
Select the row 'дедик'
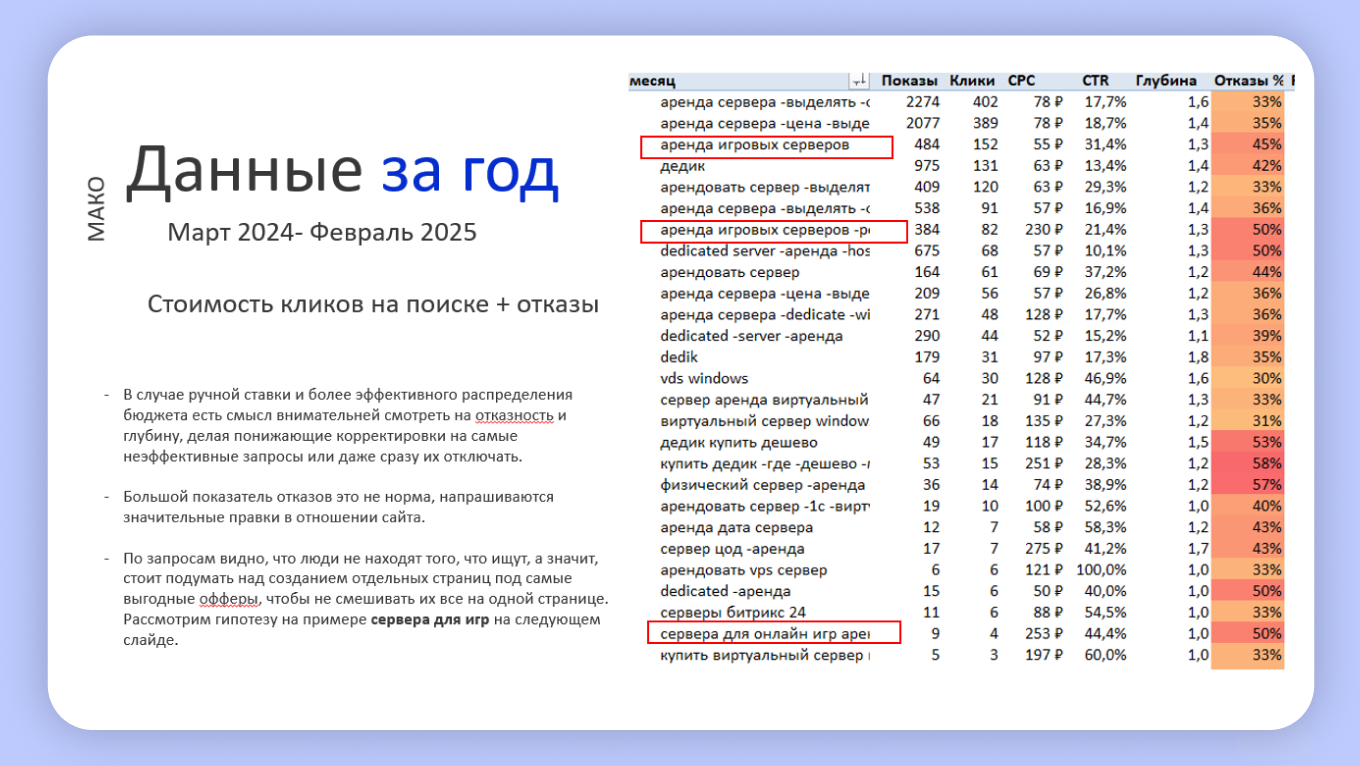(x=958, y=166)
